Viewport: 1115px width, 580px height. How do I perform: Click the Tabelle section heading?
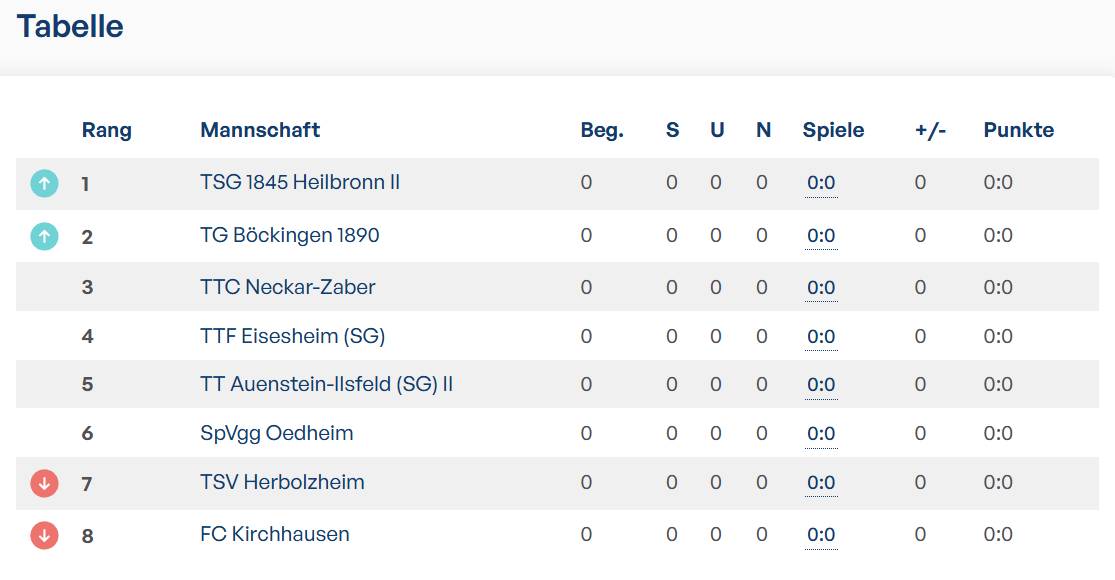pyautogui.click(x=70, y=26)
